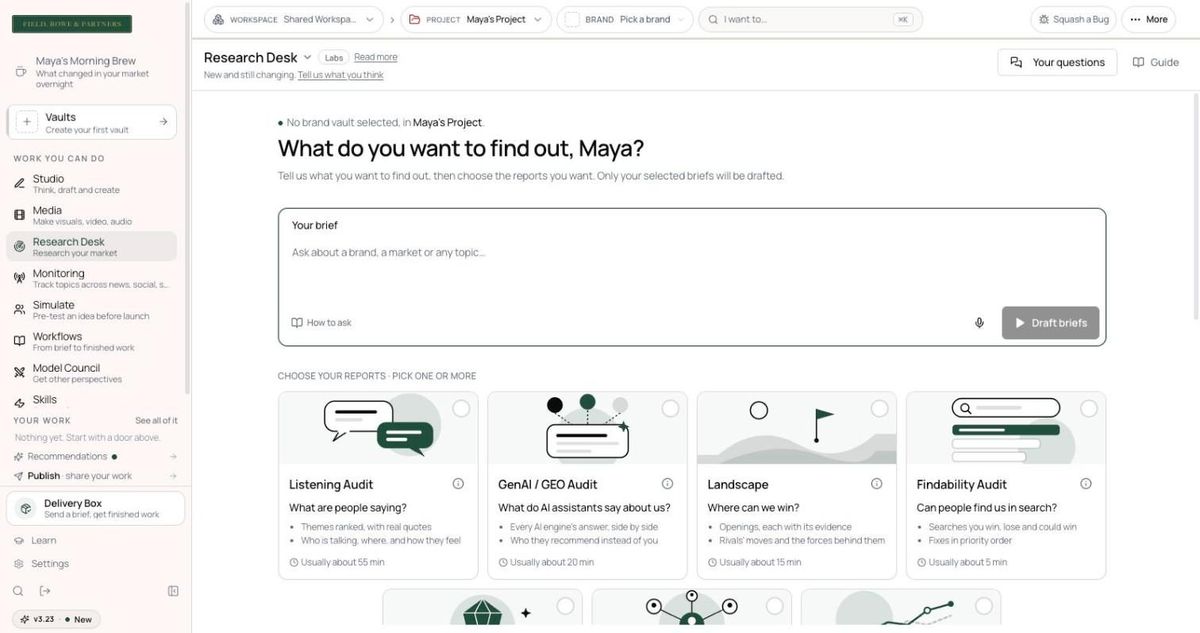Click the See all of it link
The image size is (1200, 633).
pyautogui.click(x=156, y=421)
